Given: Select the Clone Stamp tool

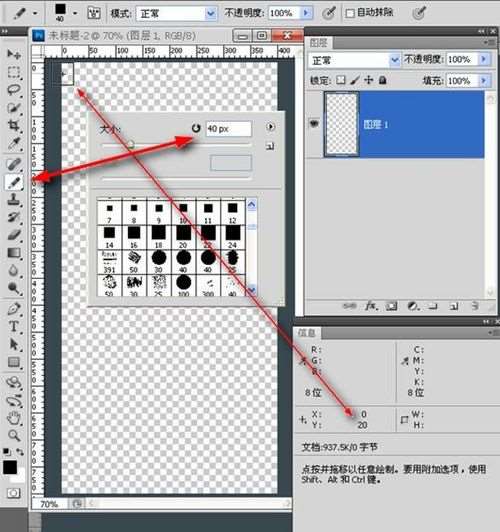Looking at the screenshot, I should (x=14, y=200).
